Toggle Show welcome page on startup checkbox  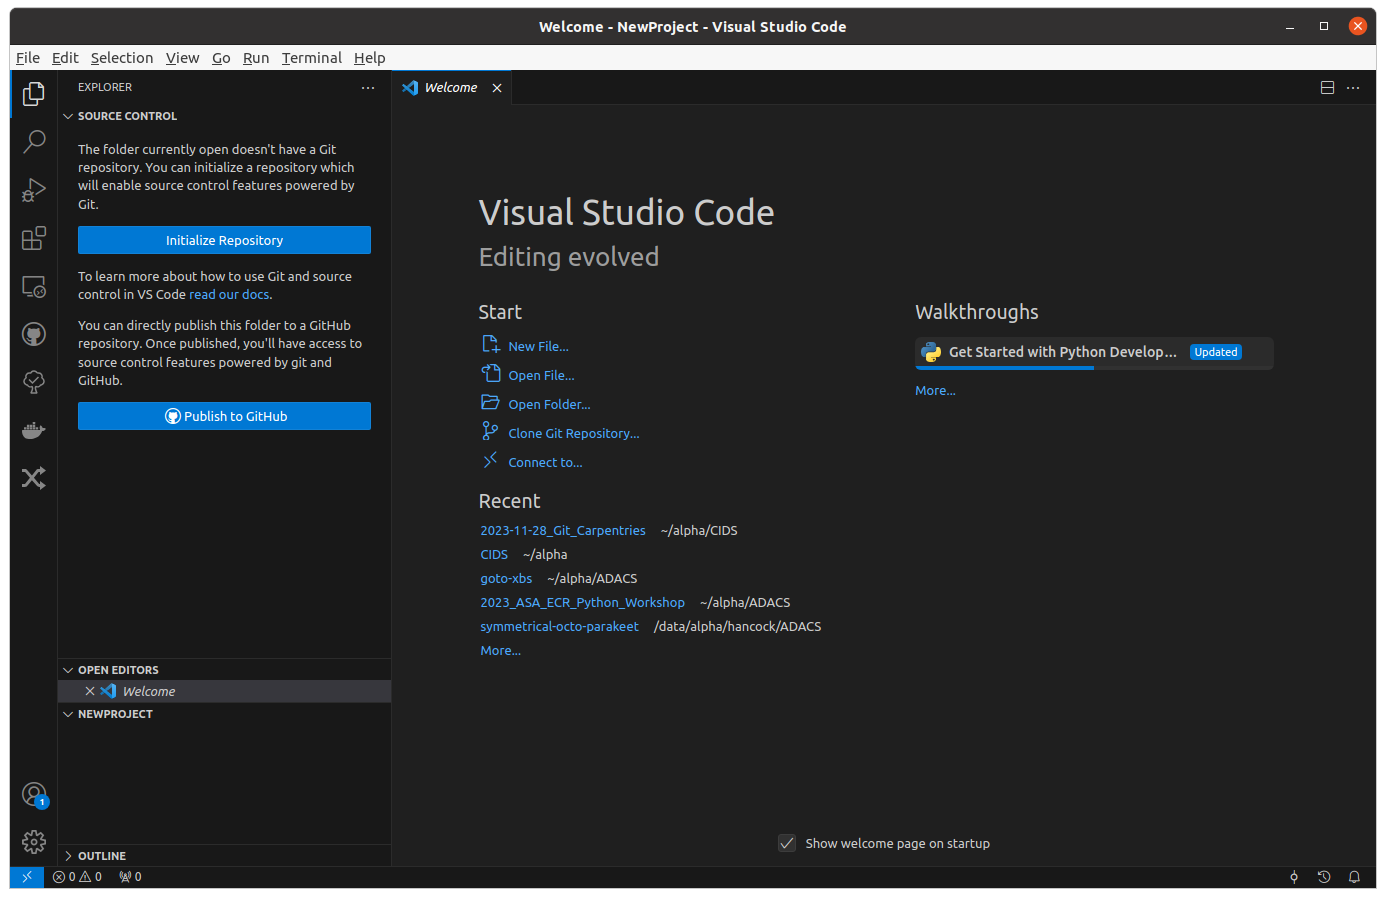tap(787, 843)
